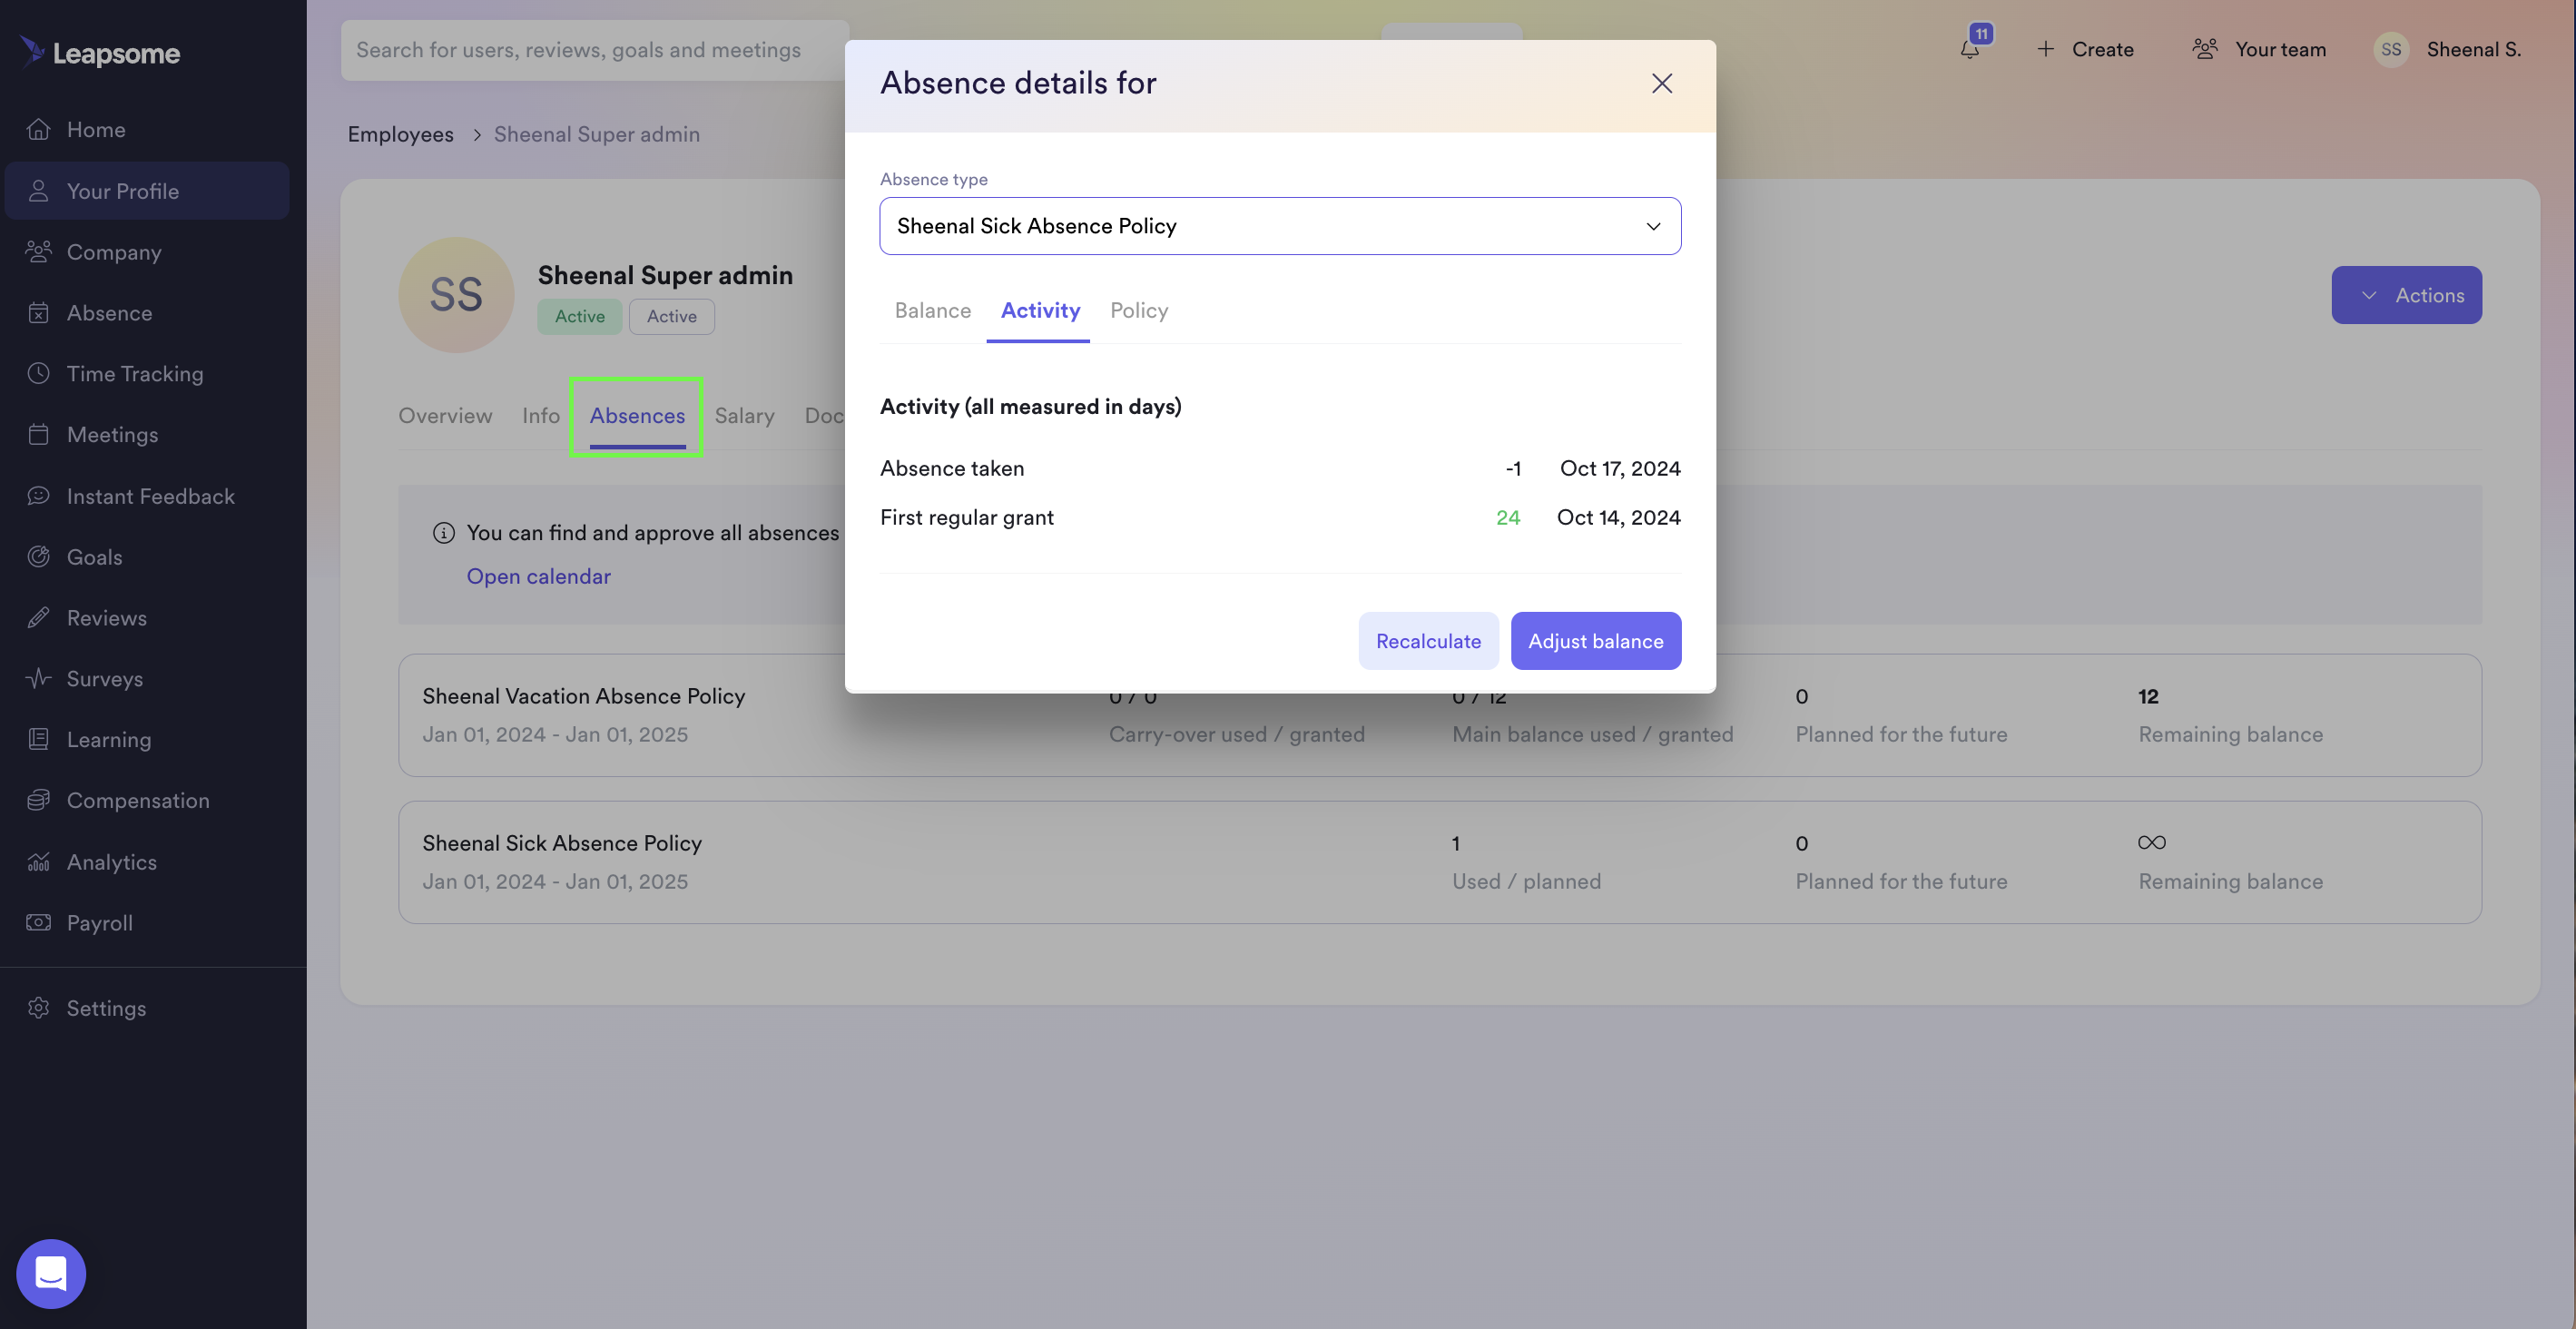Open Learning book icon

point(38,740)
